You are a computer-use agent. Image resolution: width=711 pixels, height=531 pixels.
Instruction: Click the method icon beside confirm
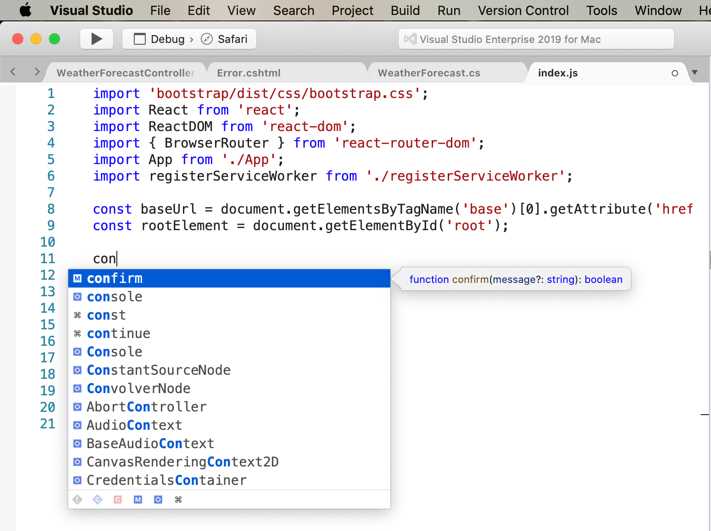(78, 278)
